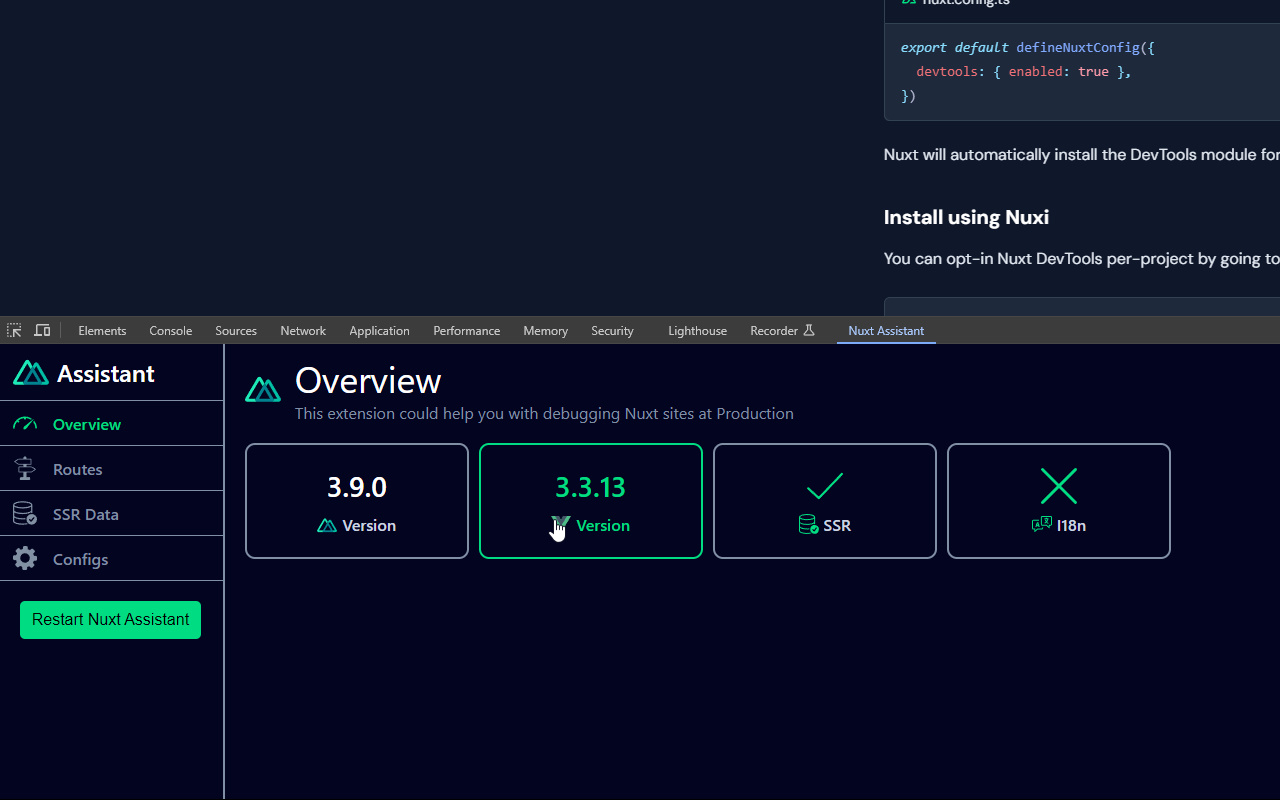1280x800 pixels.
Task: Click the Nuxt icon on the 3.9.0 card
Action: 327,525
